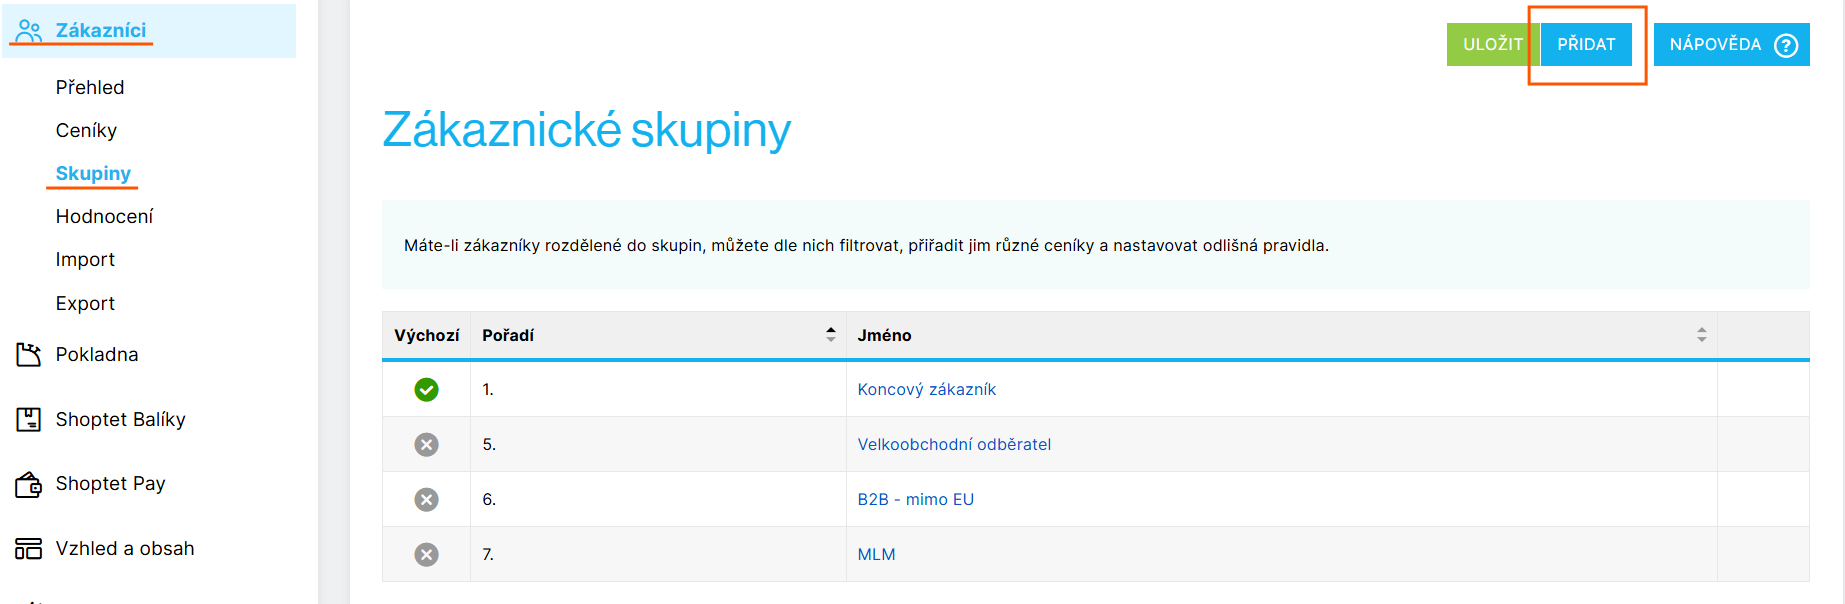The image size is (1845, 604).
Task: Click the Zákaznické skupiny page heading
Action: point(586,130)
